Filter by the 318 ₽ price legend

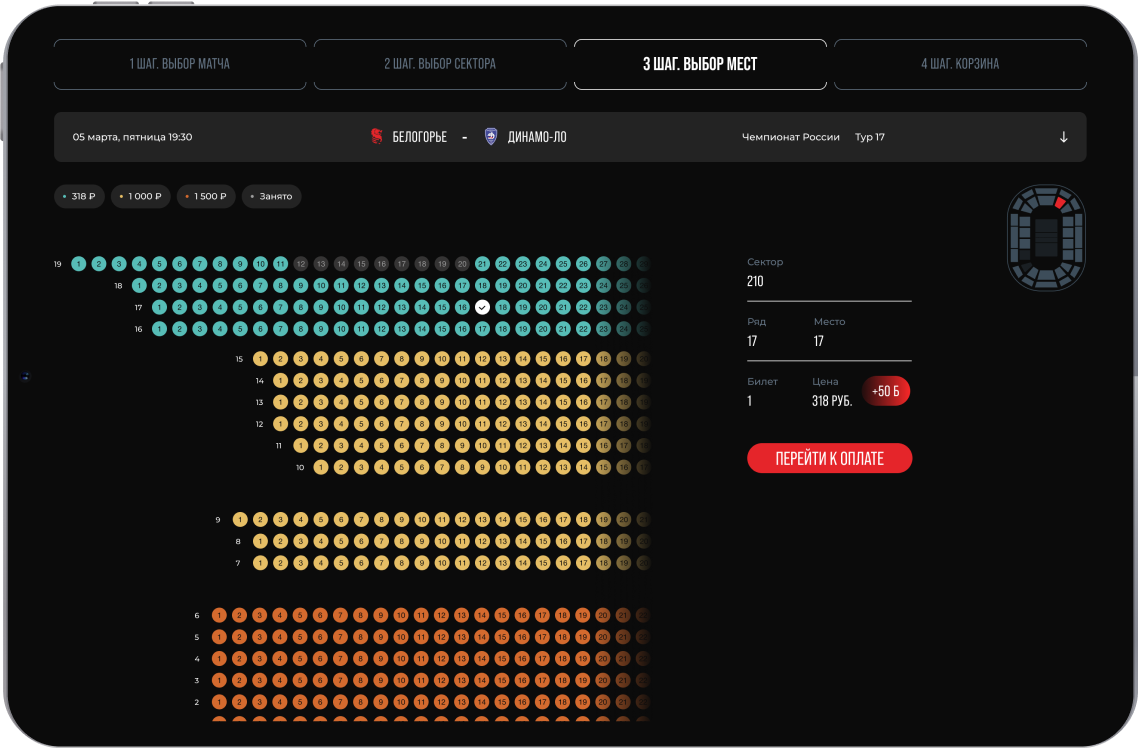(79, 196)
